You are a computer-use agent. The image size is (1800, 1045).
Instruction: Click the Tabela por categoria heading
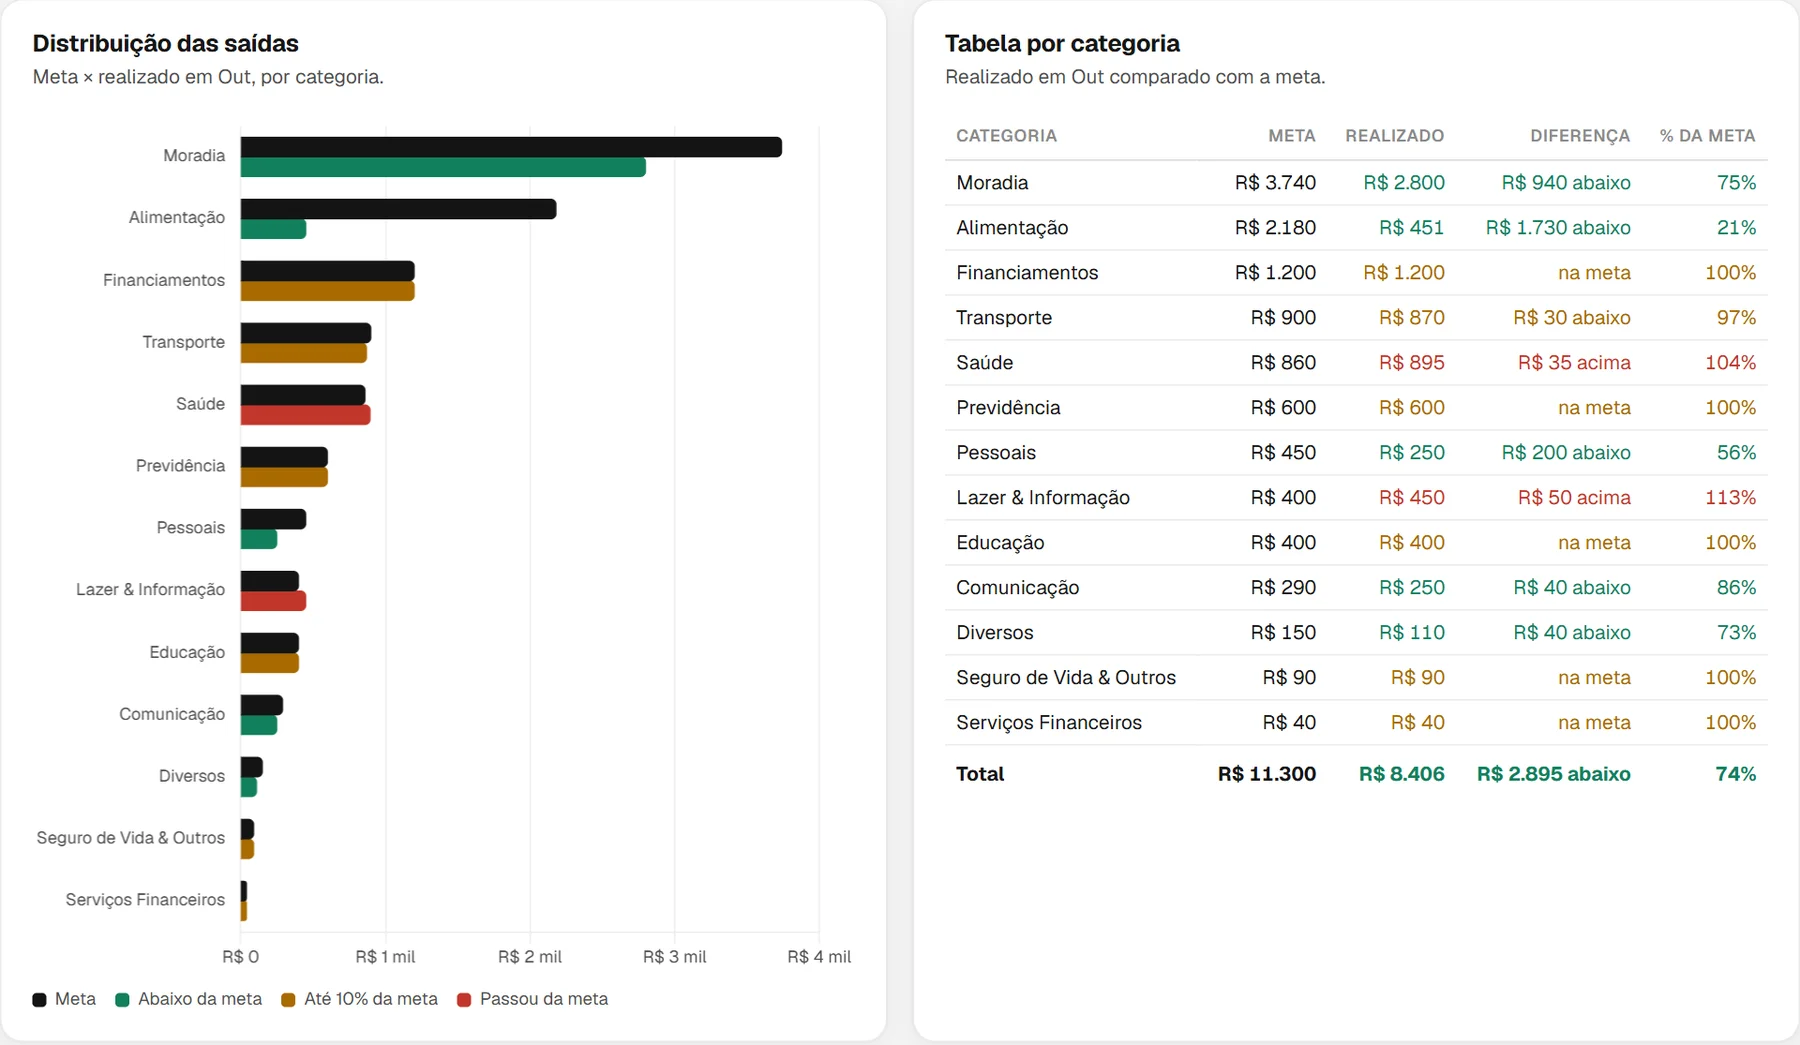1062,44
